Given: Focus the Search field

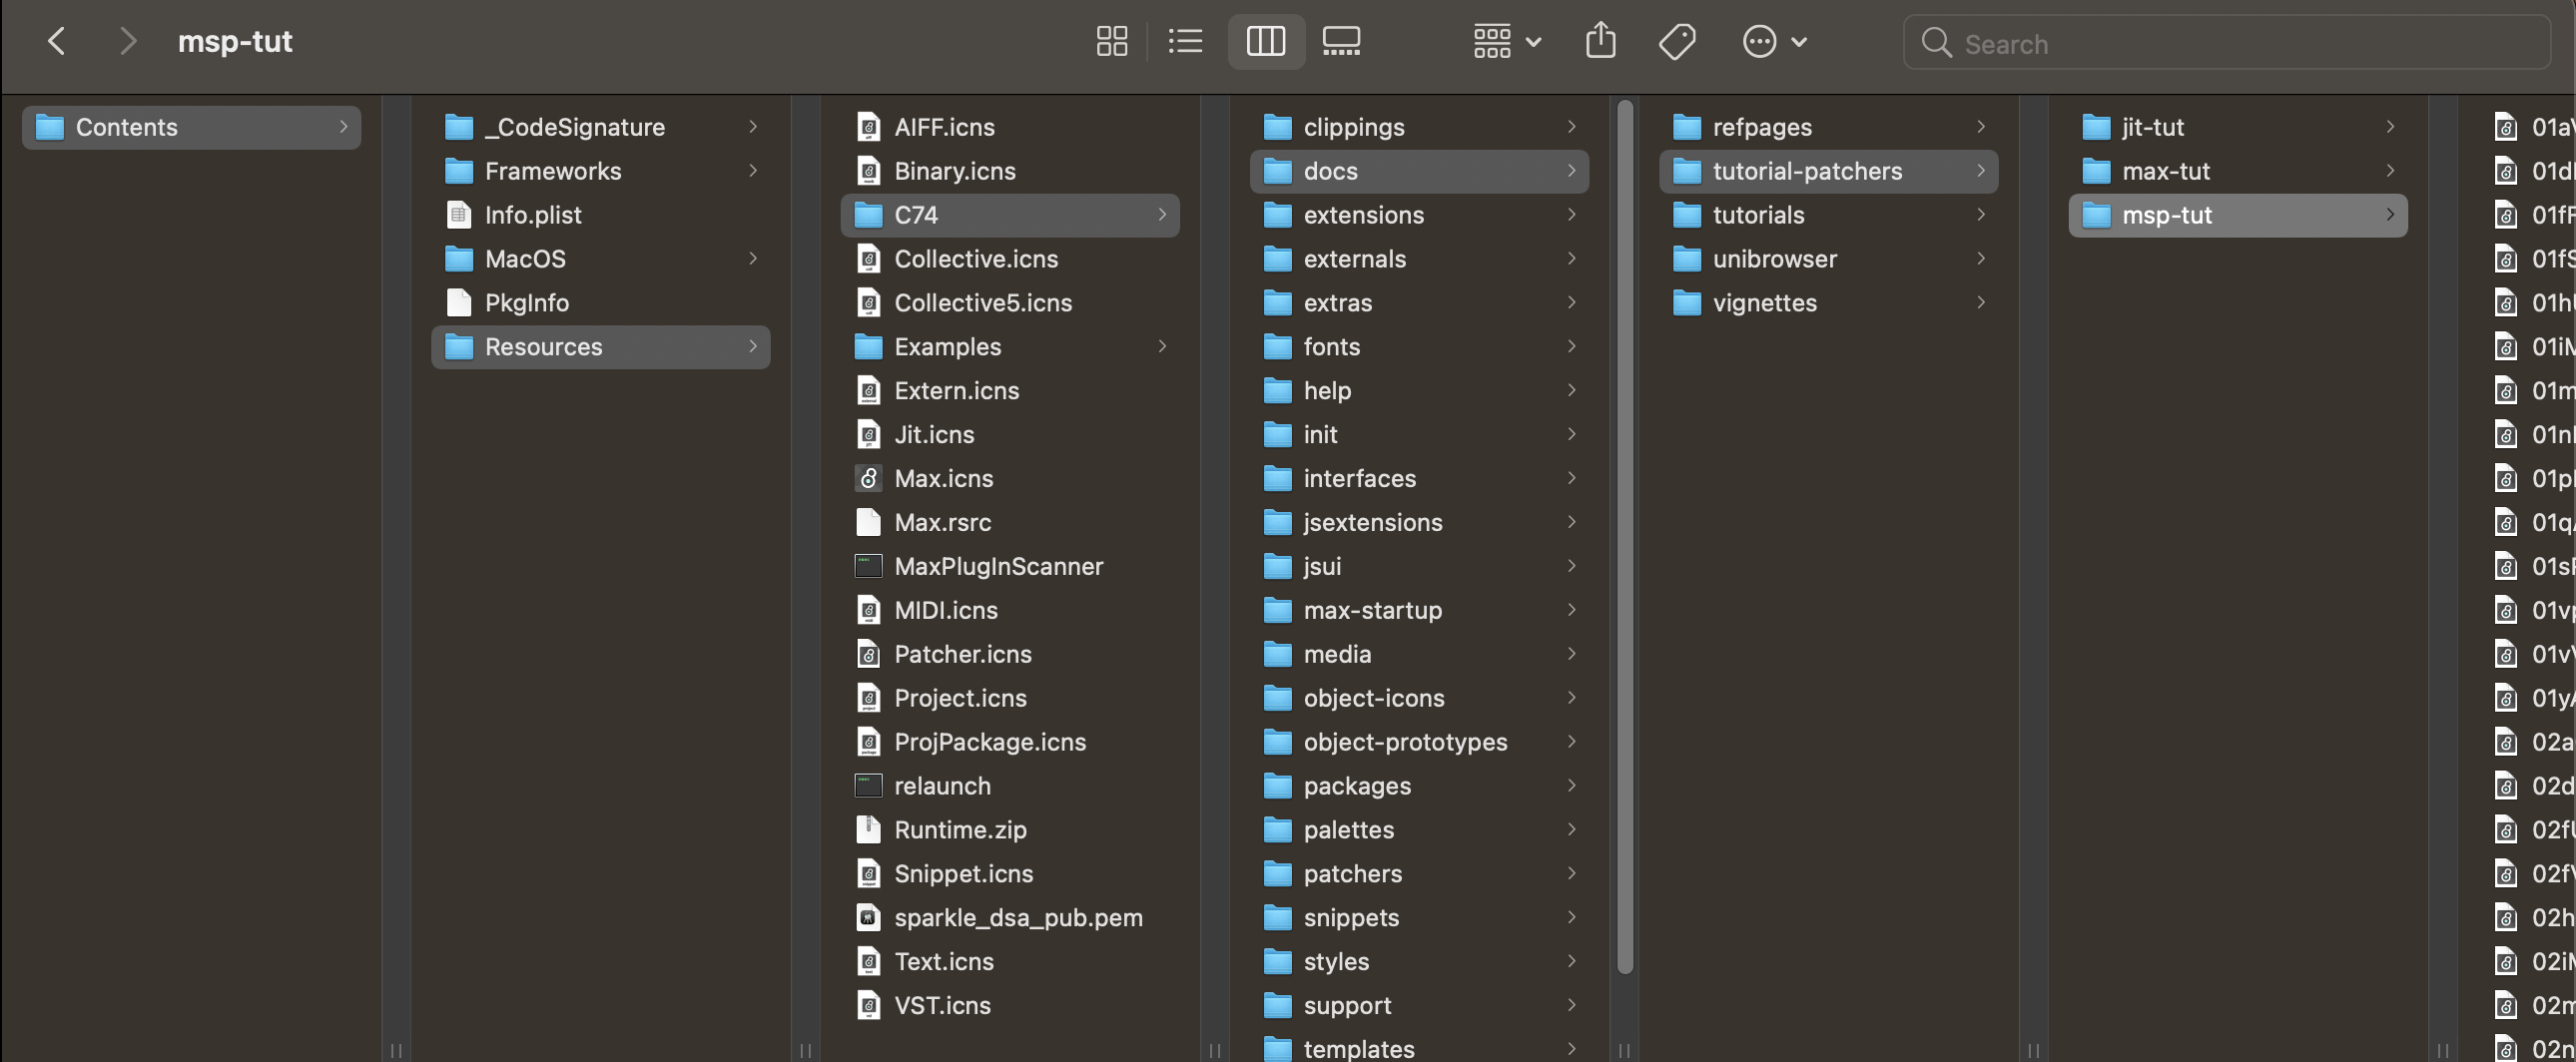Looking at the screenshot, I should tap(2227, 43).
